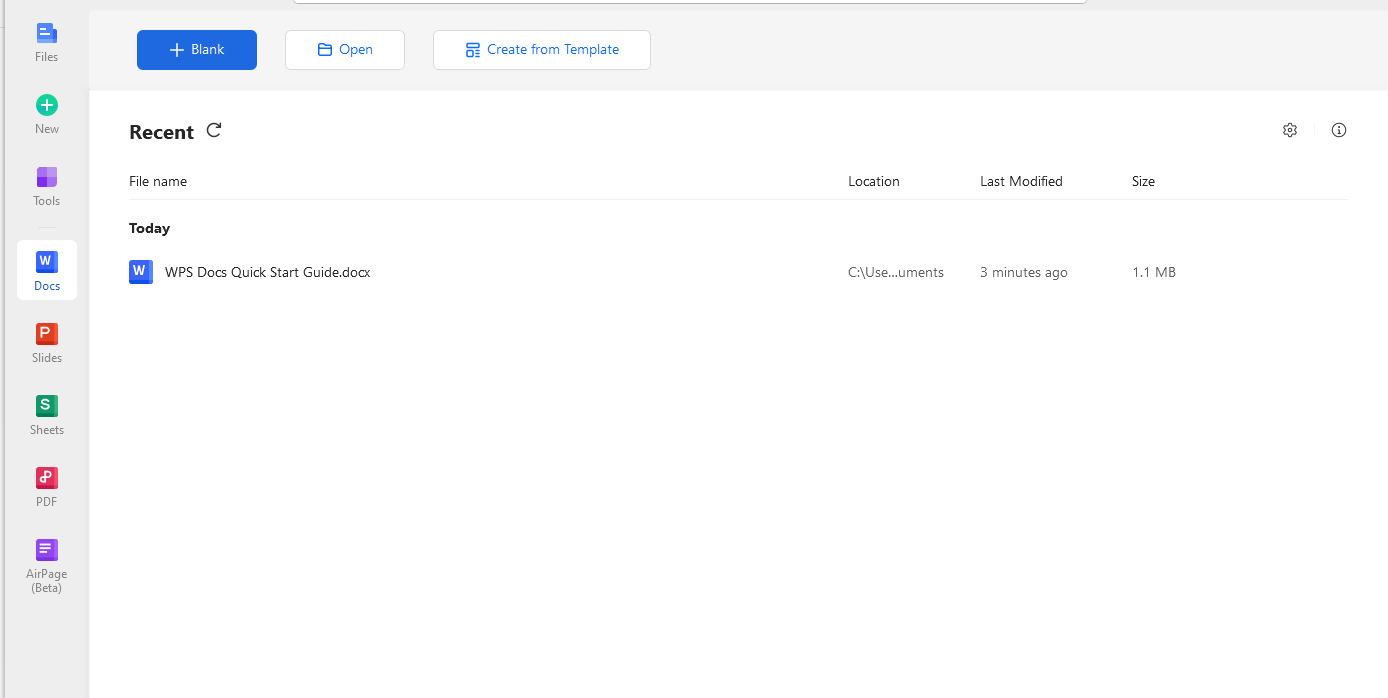Open the PDF section in sidebar
Image resolution: width=1388 pixels, height=698 pixels.
point(47,487)
